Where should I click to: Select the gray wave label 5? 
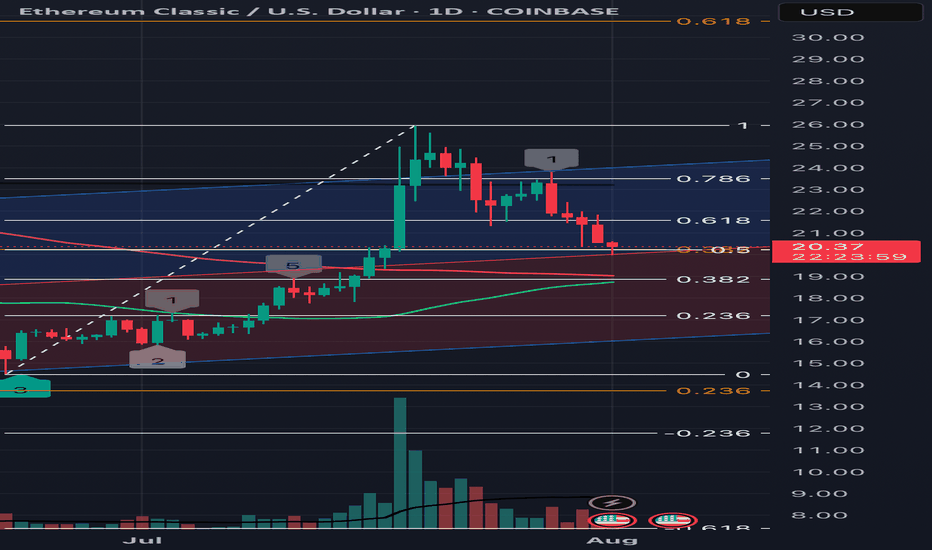[x=294, y=265]
